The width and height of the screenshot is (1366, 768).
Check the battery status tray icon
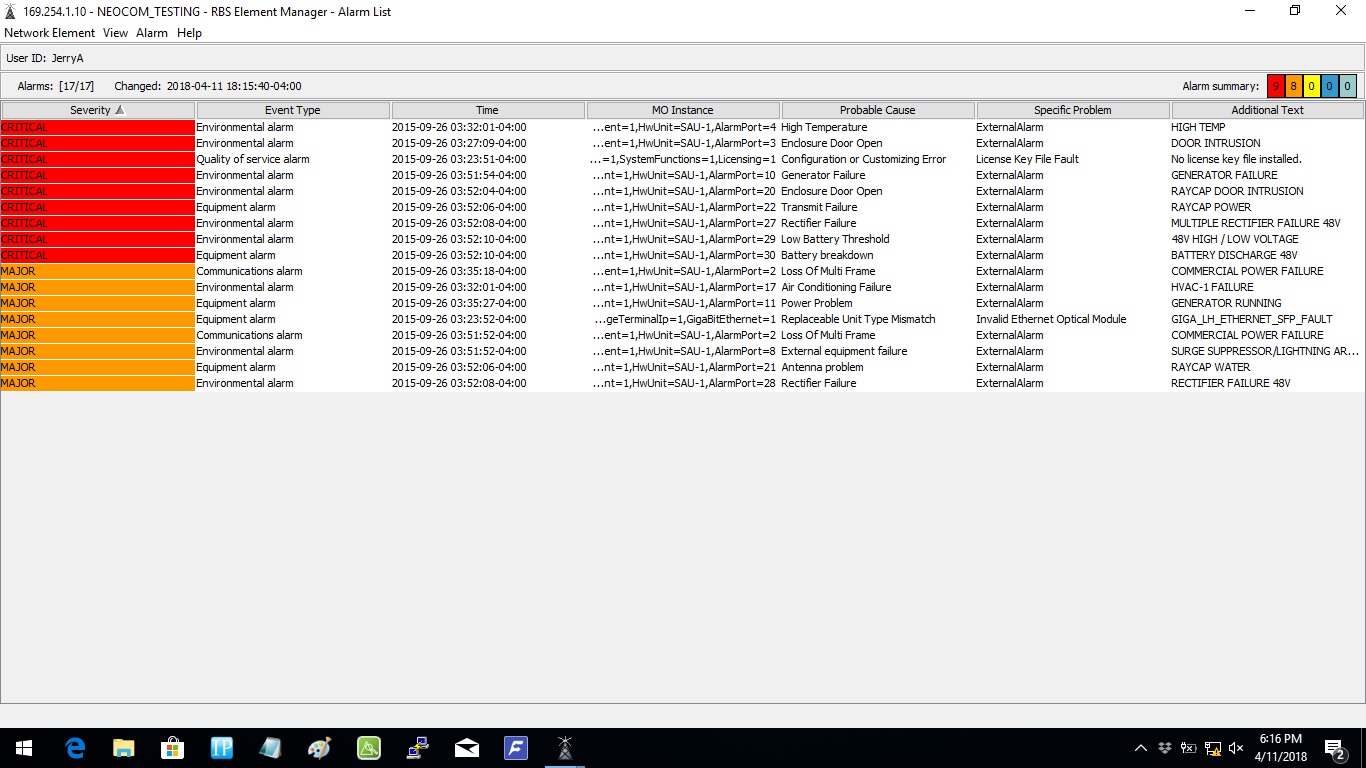[1189, 748]
